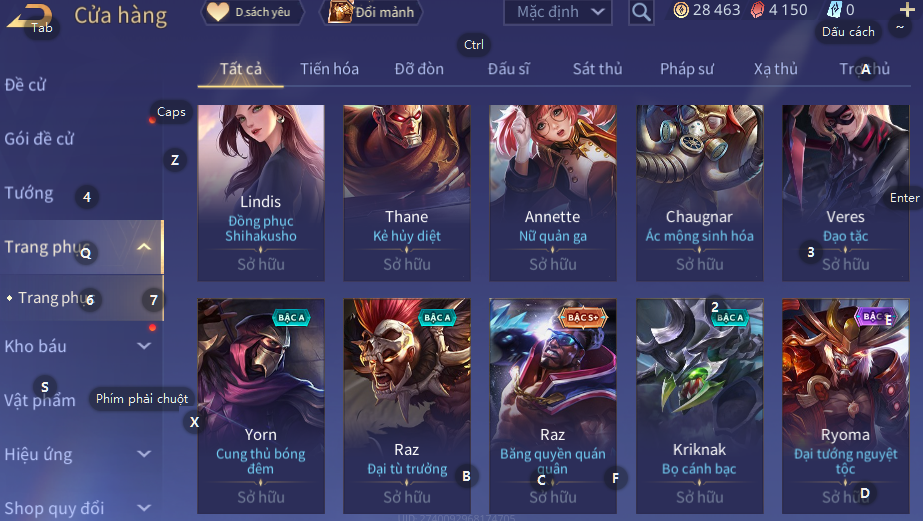Open Đổi mảnh shard exchange icon
Viewport: 923px width, 521px height.
tap(371, 12)
